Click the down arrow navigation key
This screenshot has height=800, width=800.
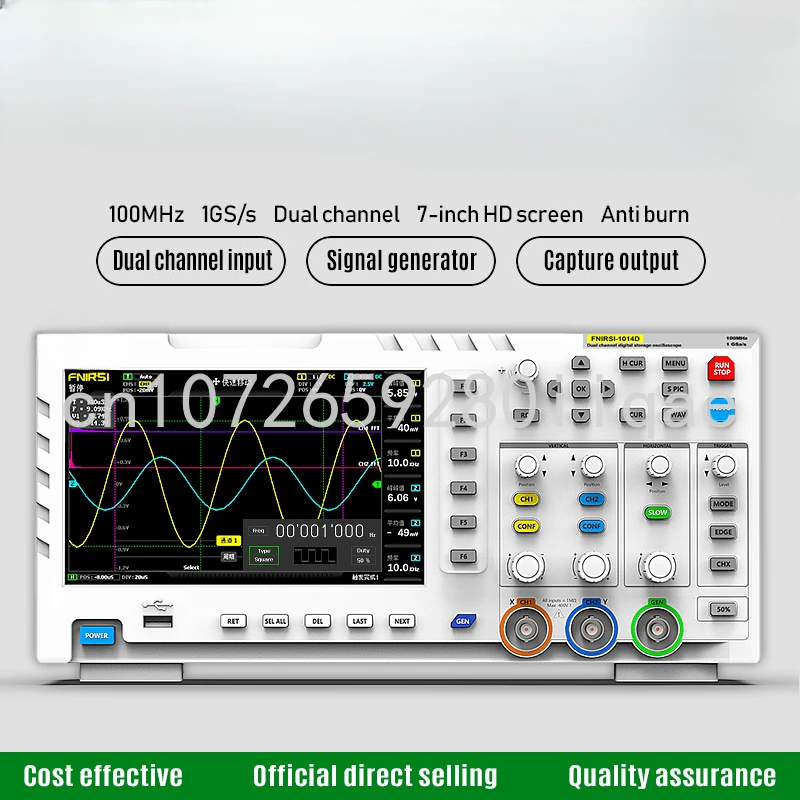pos(581,415)
